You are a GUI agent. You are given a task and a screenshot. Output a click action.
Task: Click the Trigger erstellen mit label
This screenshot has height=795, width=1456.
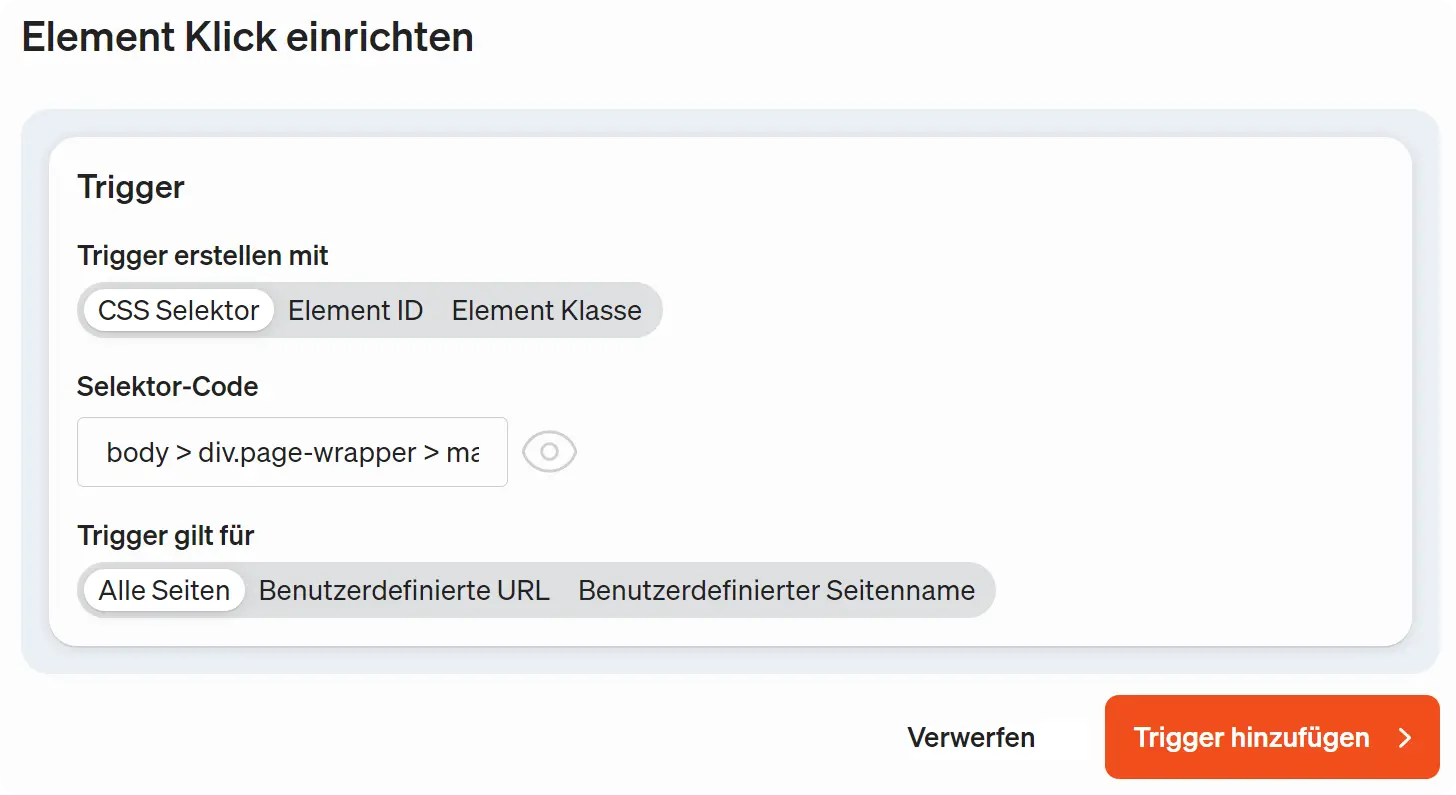[x=202, y=256]
